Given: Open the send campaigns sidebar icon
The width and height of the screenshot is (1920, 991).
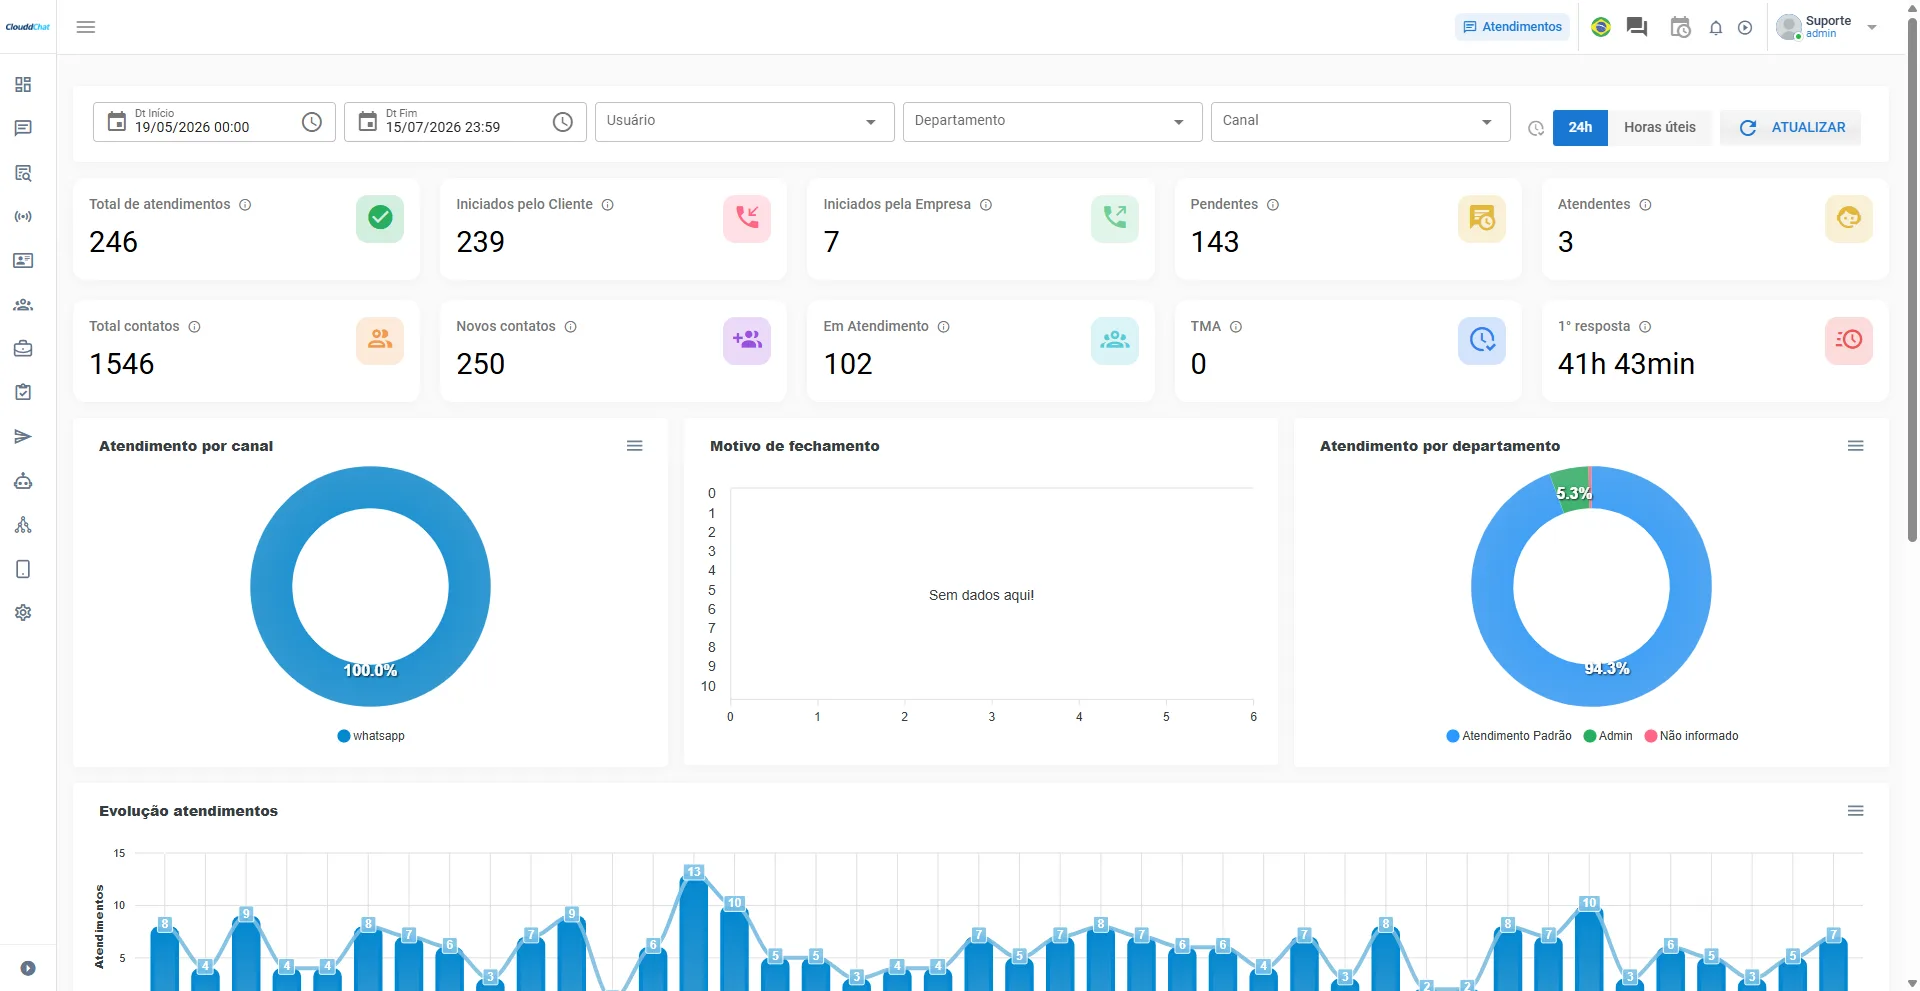Looking at the screenshot, I should (23, 437).
